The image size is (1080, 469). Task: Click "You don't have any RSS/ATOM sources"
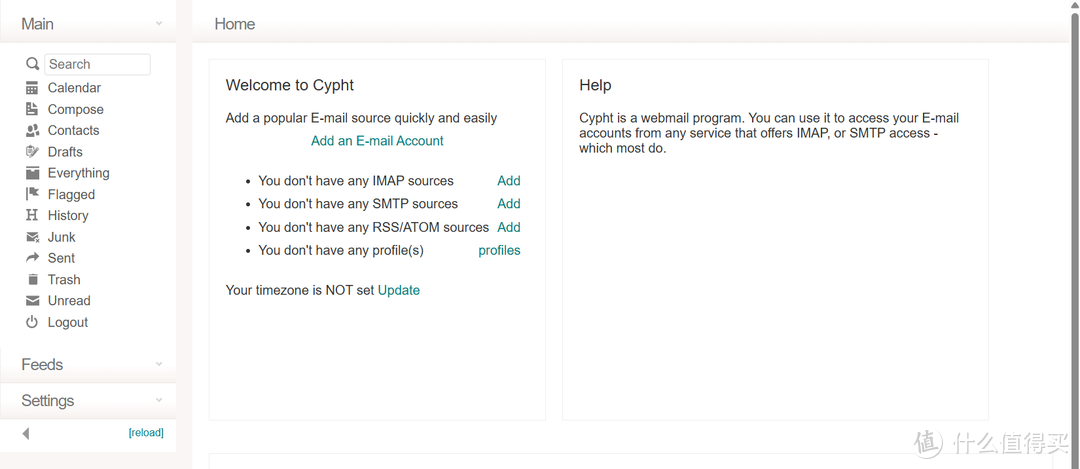click(x=373, y=227)
